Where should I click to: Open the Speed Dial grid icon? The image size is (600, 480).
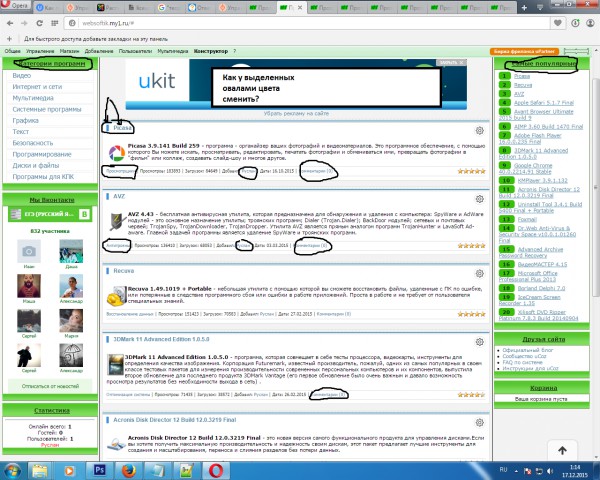[x=54, y=23]
